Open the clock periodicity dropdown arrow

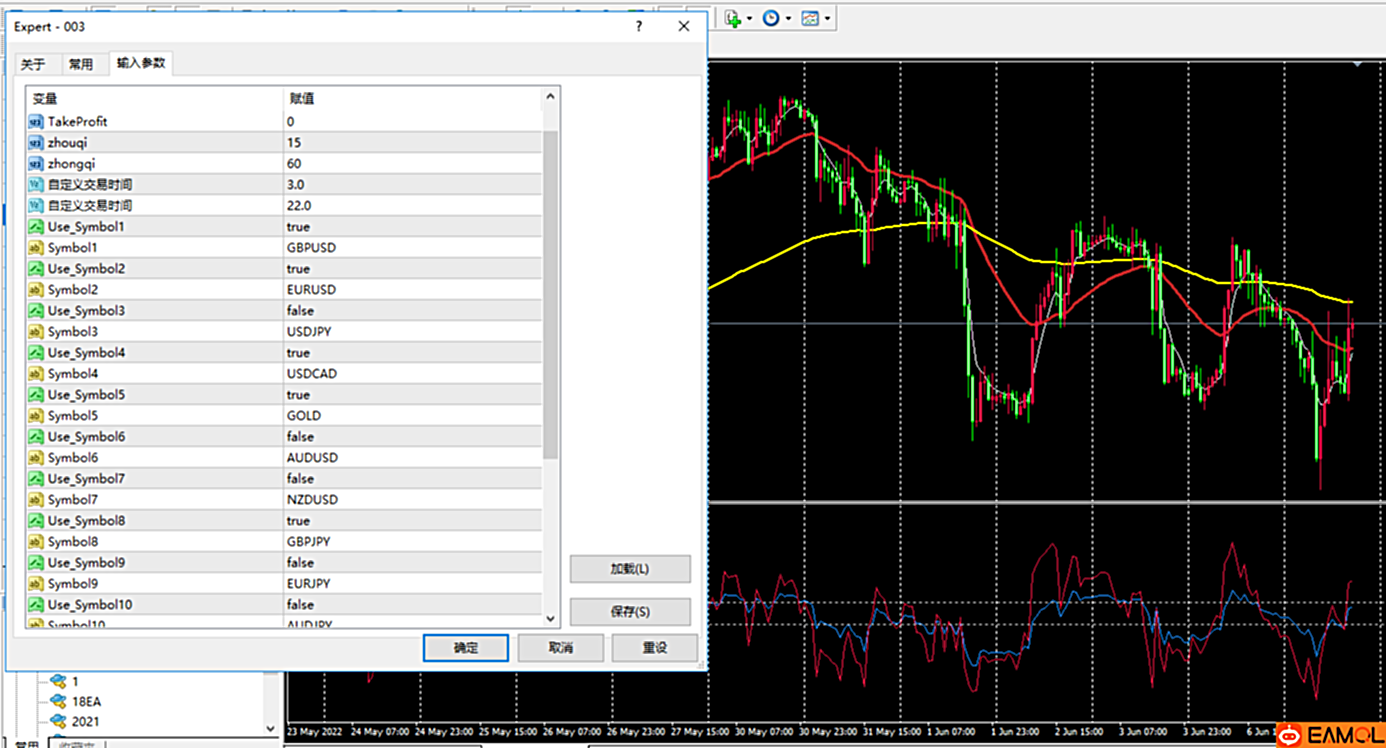point(788,18)
